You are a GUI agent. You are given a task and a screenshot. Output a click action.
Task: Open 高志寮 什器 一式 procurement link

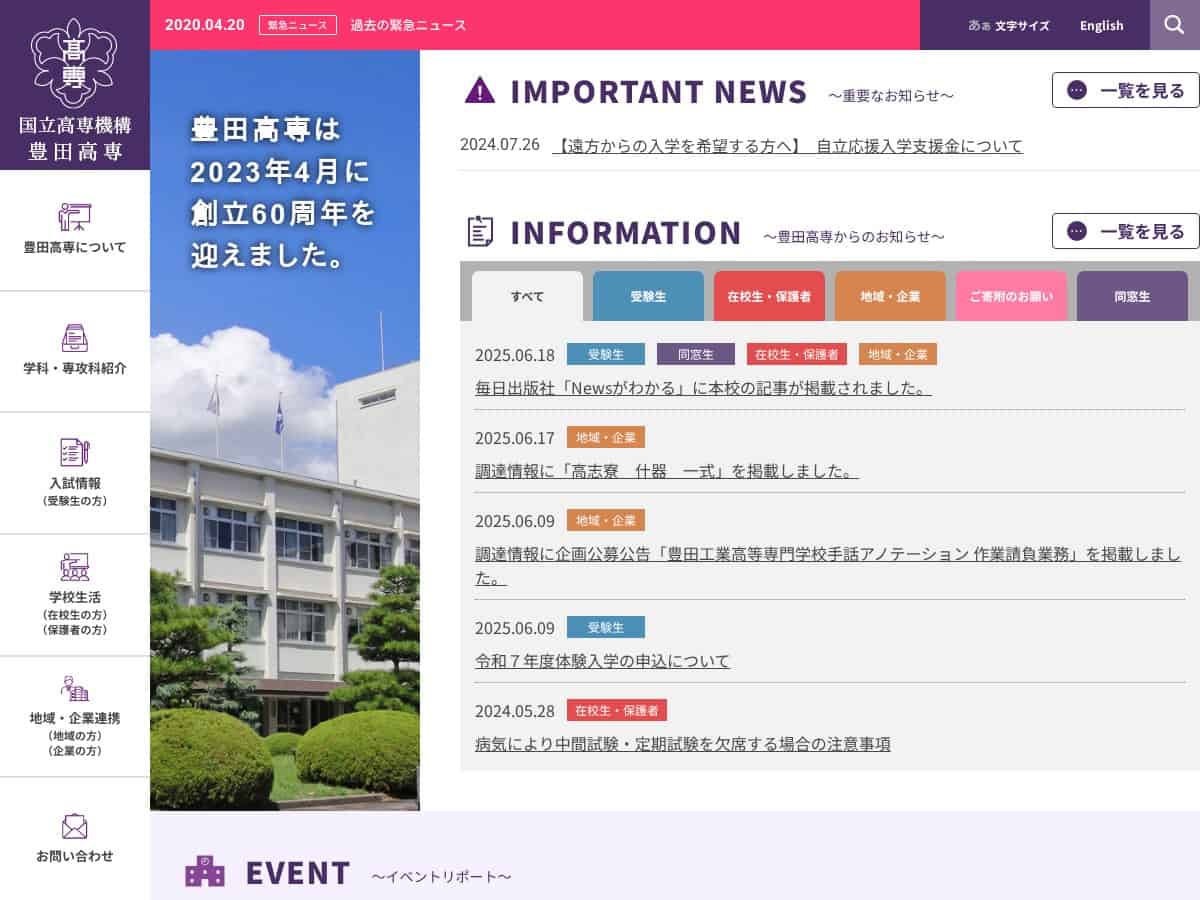pyautogui.click(x=667, y=470)
